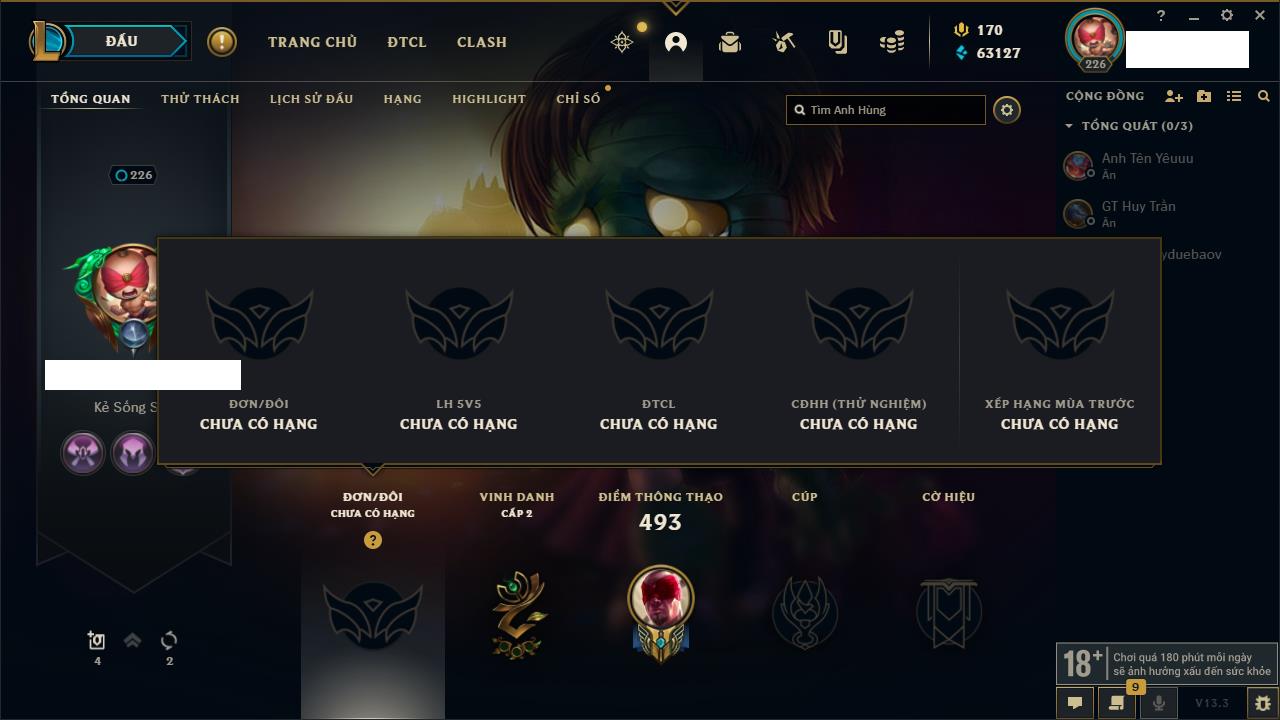Screen dimensions: 1280x720
Task: Click the yellow exclamation notice icon
Action: [222, 42]
